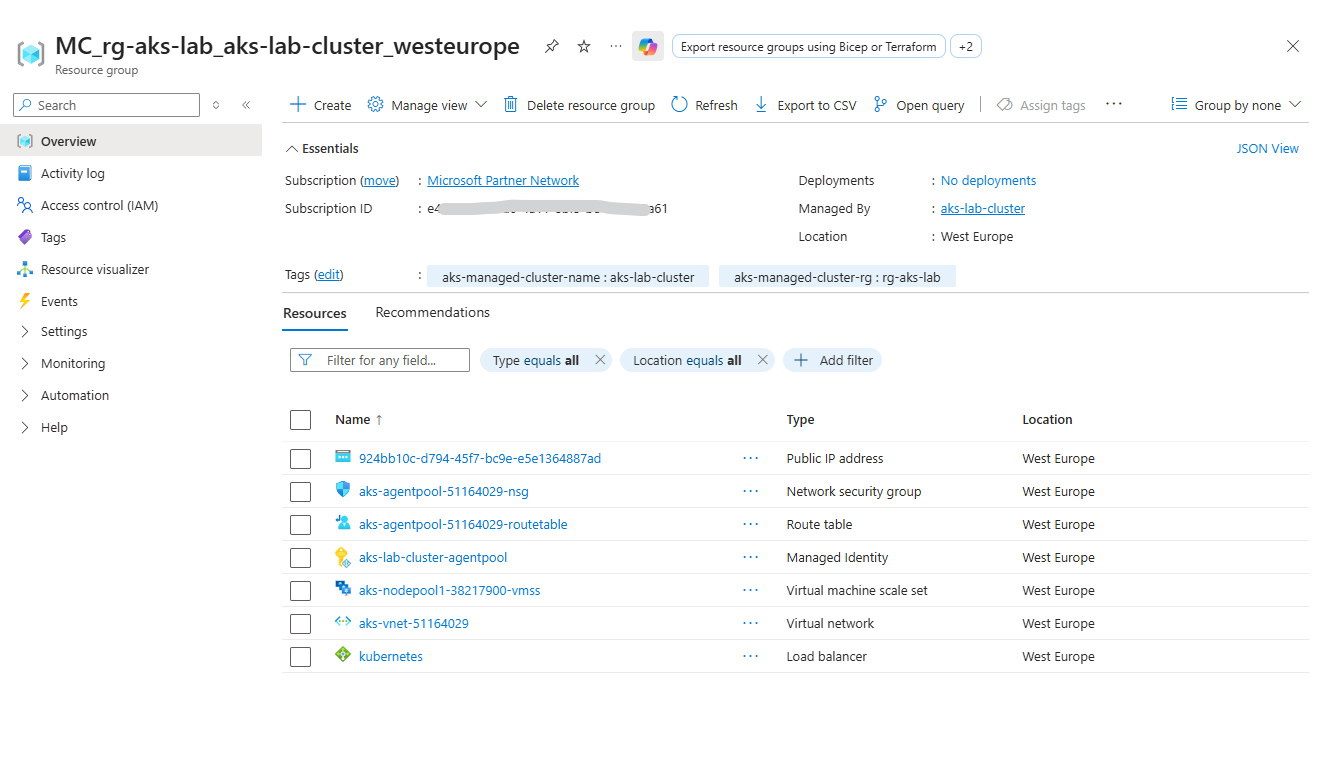
Task: Check the select-all checkbox in table header
Action: click(300, 420)
